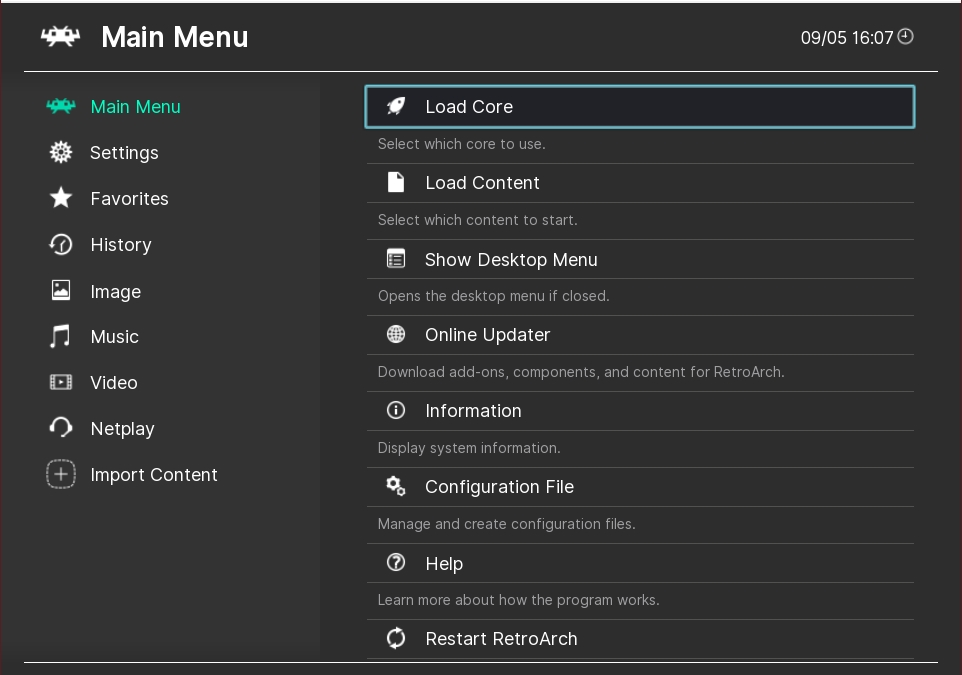The height and width of the screenshot is (675, 962).
Task: Switch to the Settings sidebar tab
Action: [124, 153]
